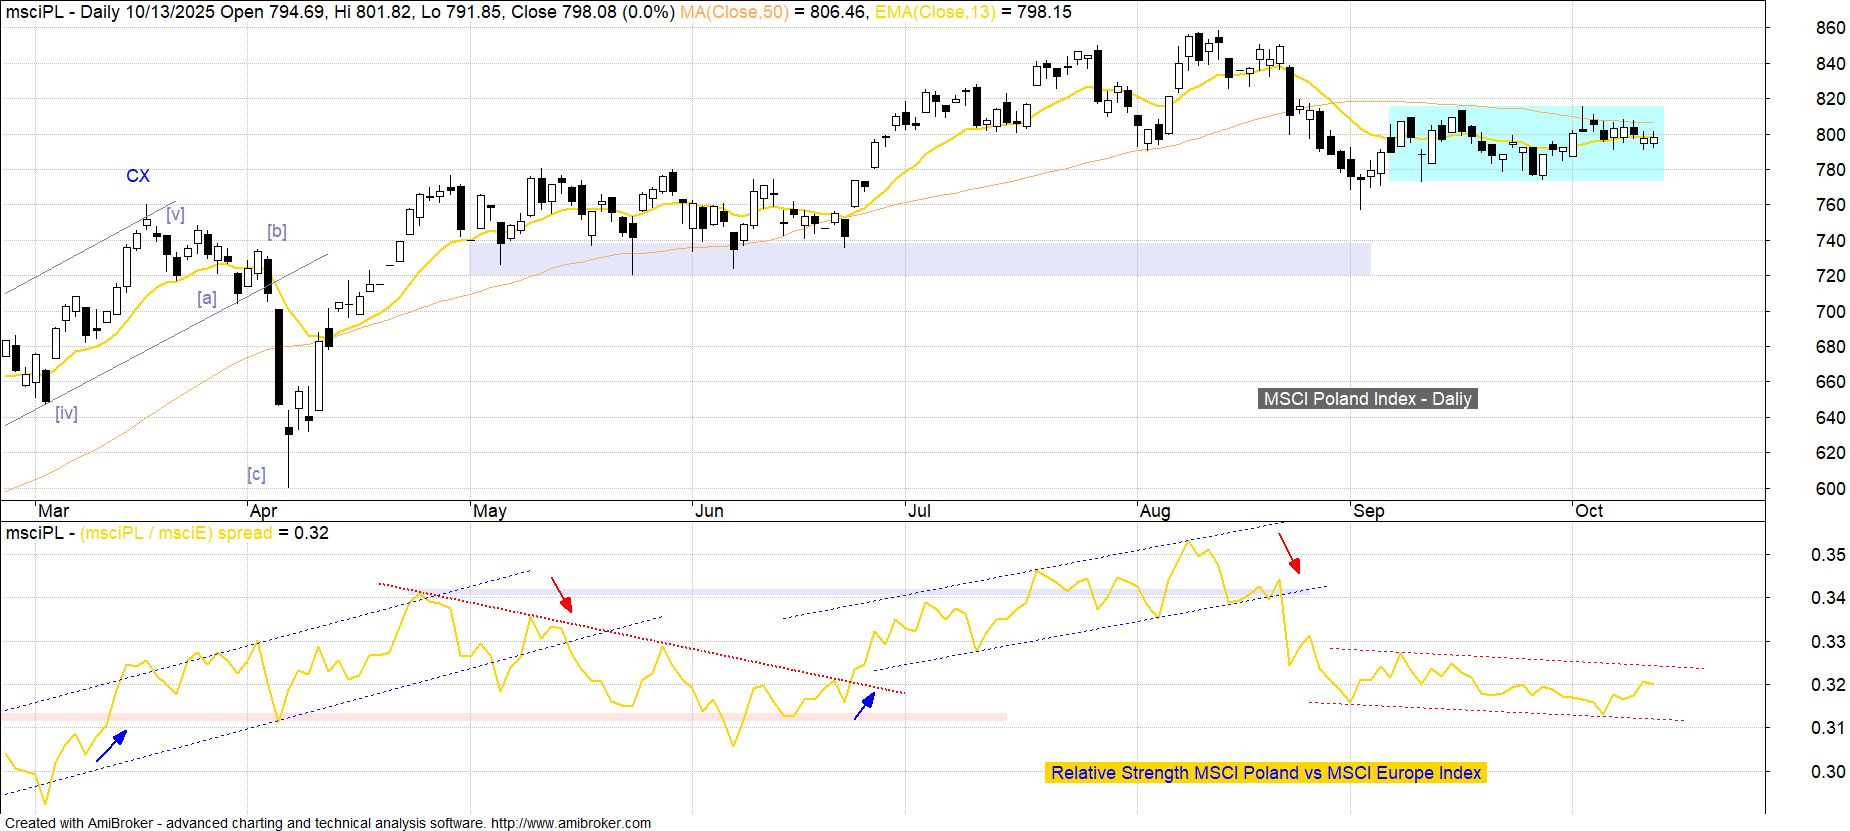Click the red down arrow in mid-May
The image size is (1850, 831).
coord(562,593)
